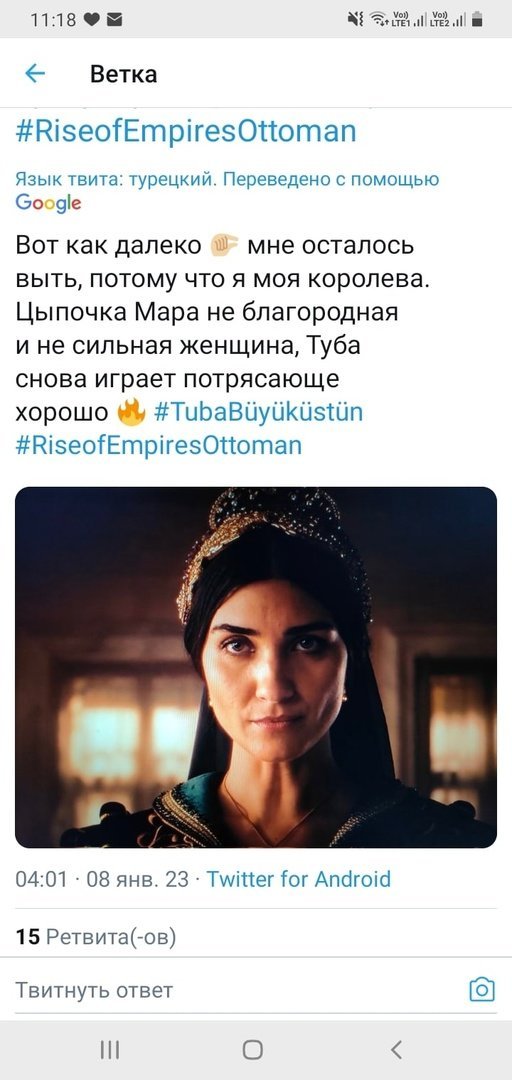Tap the Android recent apps icon
The image size is (512, 1080).
(110, 1049)
